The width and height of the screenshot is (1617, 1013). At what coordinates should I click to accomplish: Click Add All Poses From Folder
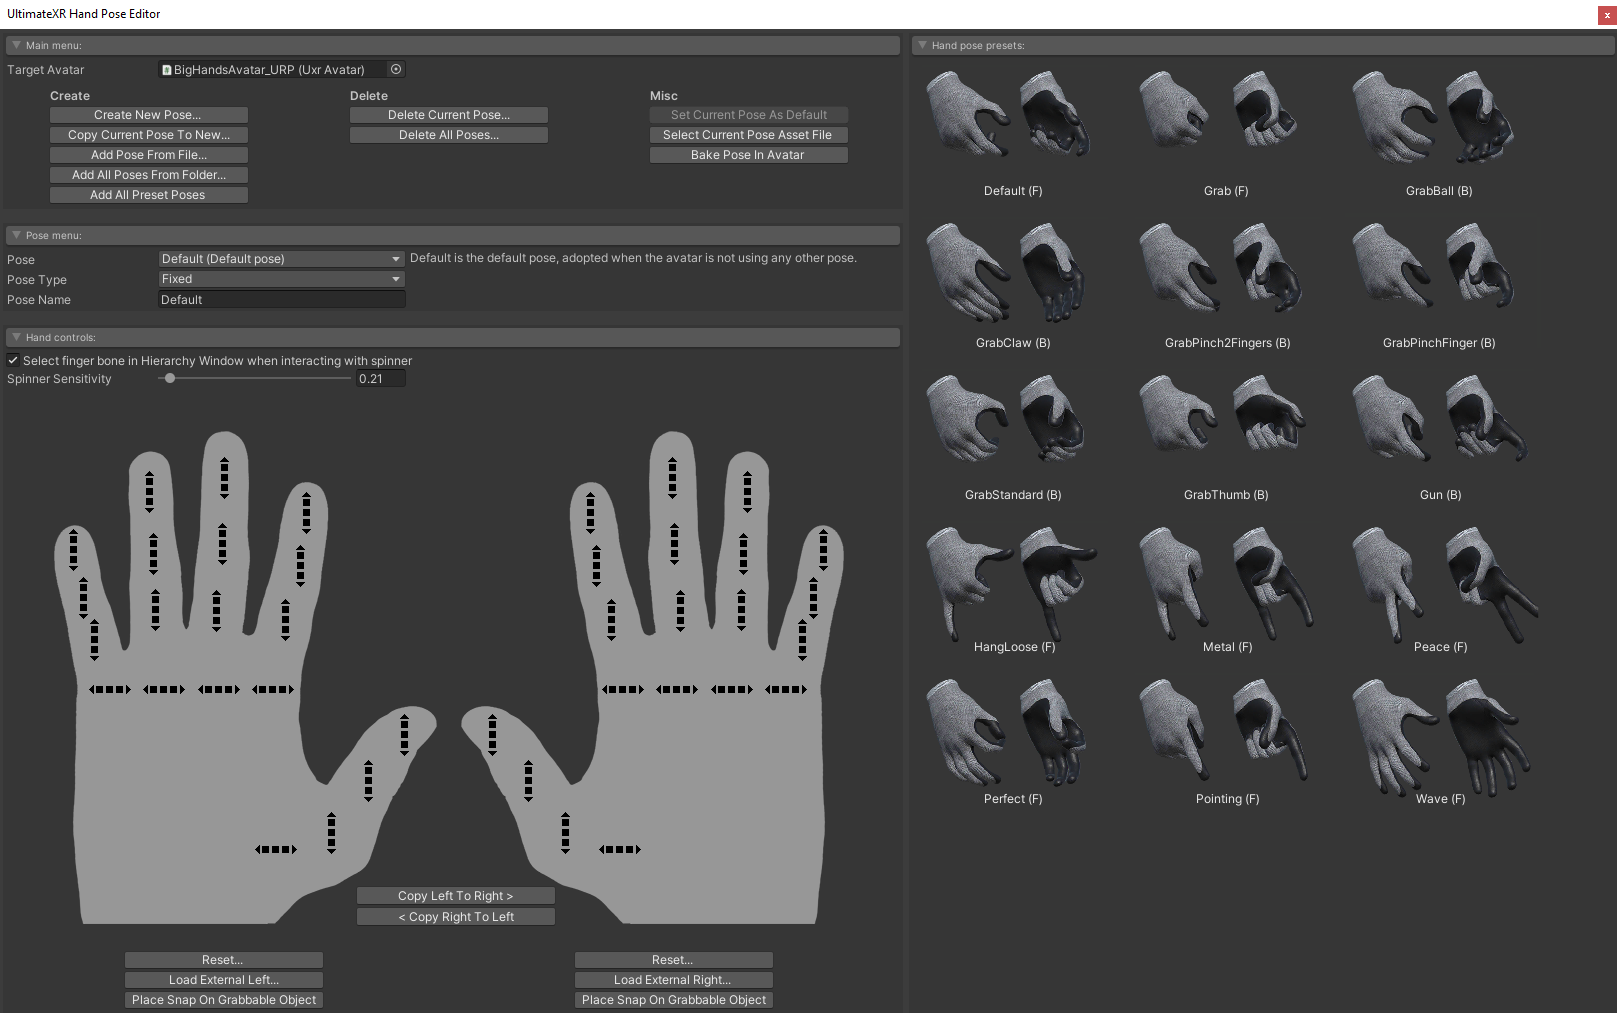pyautogui.click(x=149, y=175)
